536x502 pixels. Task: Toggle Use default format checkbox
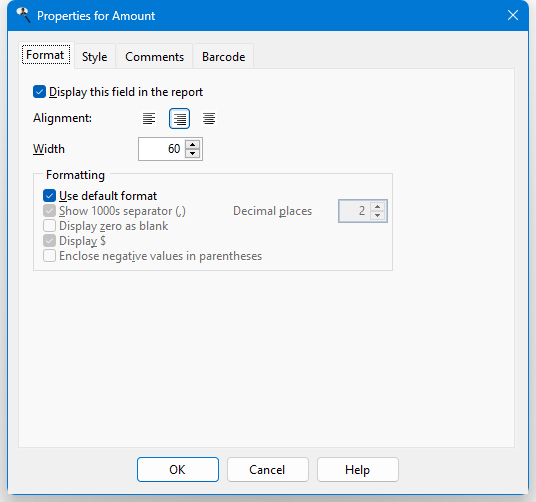tap(49, 196)
